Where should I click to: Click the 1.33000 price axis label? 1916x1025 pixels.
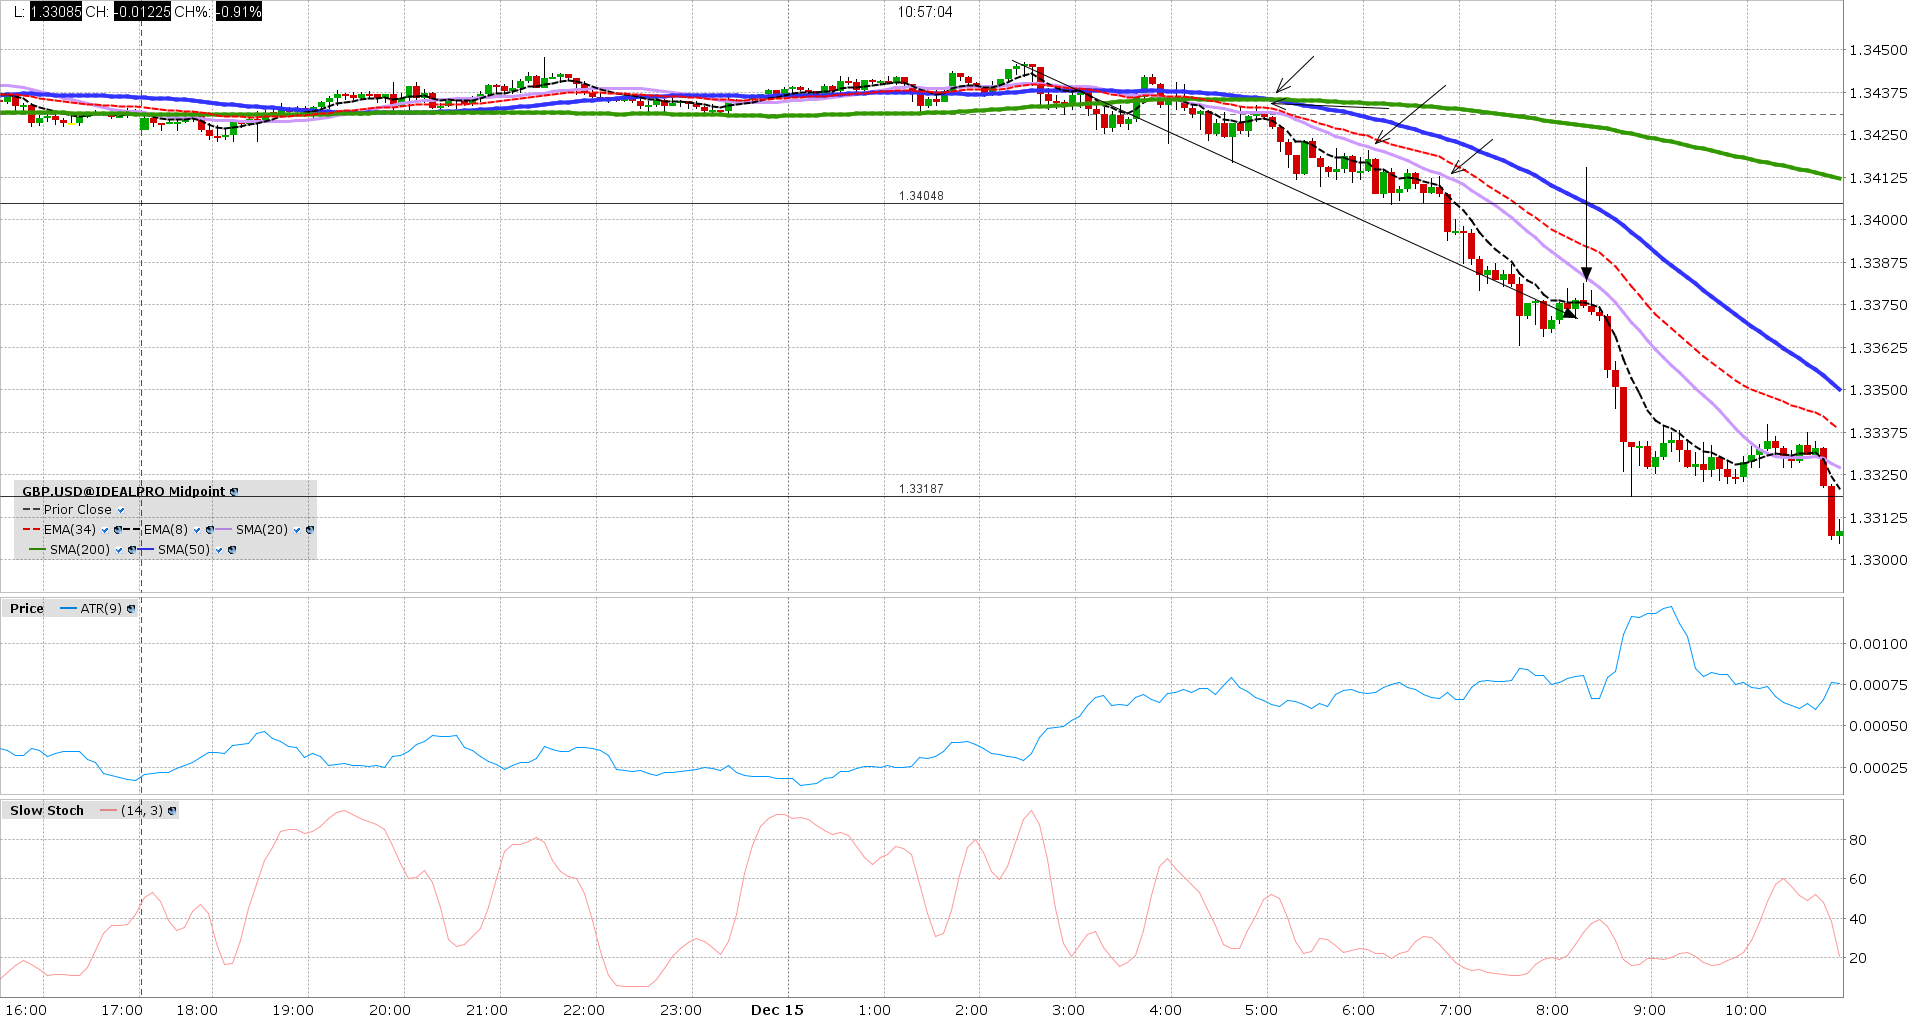(1878, 560)
